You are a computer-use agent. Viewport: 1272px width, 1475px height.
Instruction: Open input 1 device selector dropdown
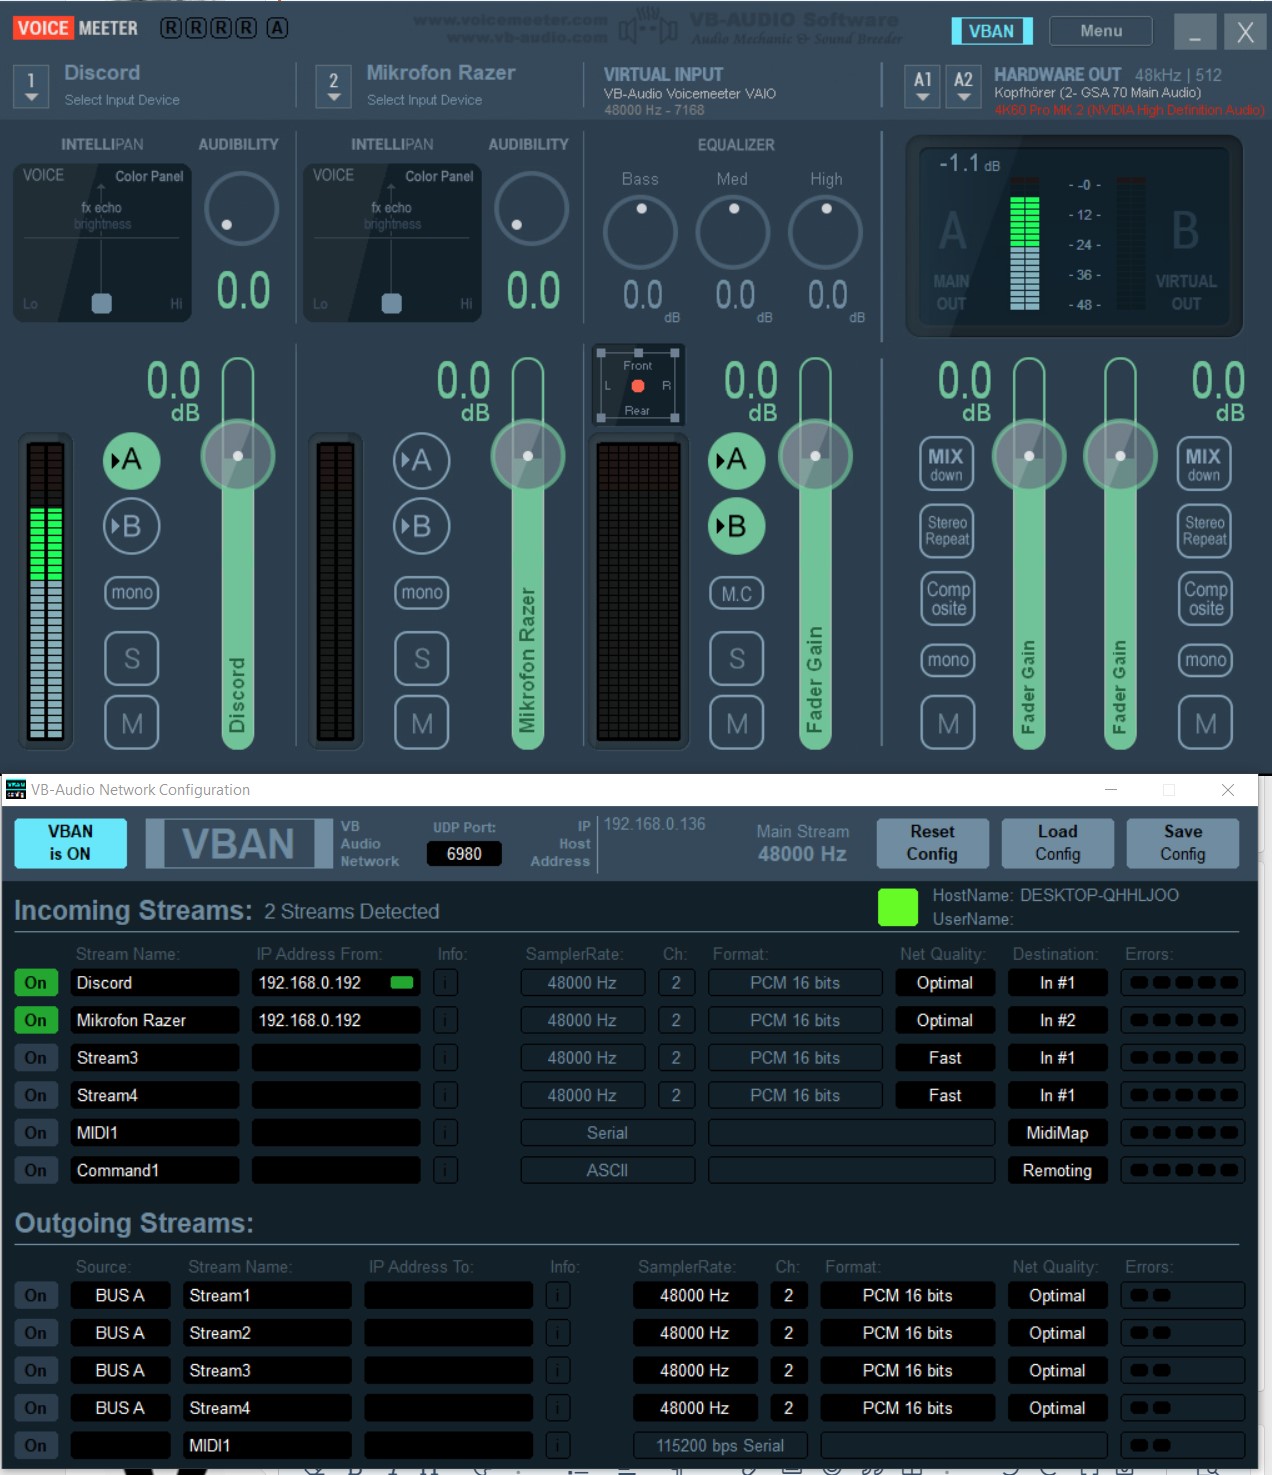pos(31,87)
